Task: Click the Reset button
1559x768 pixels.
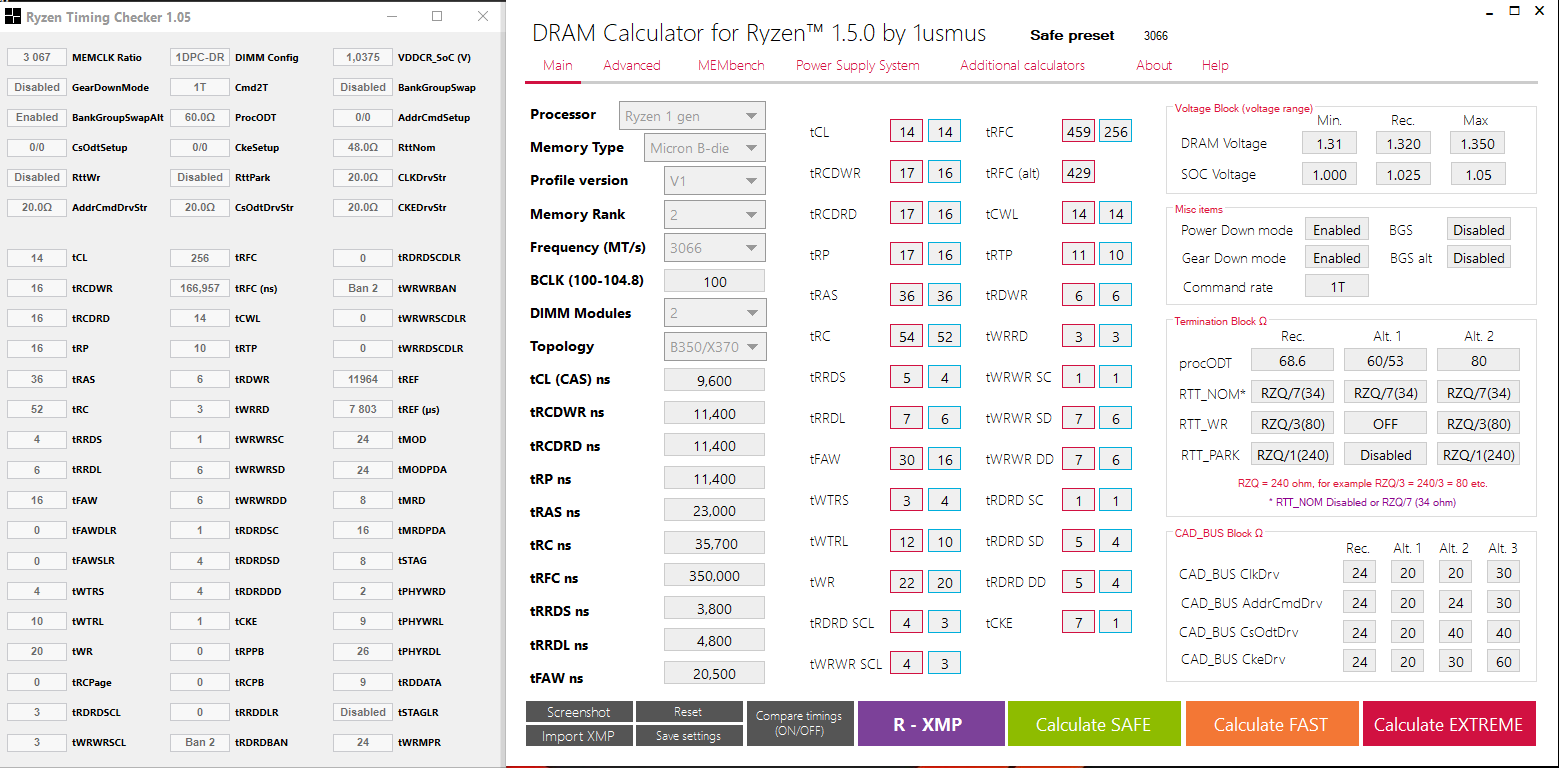Action: pos(688,712)
